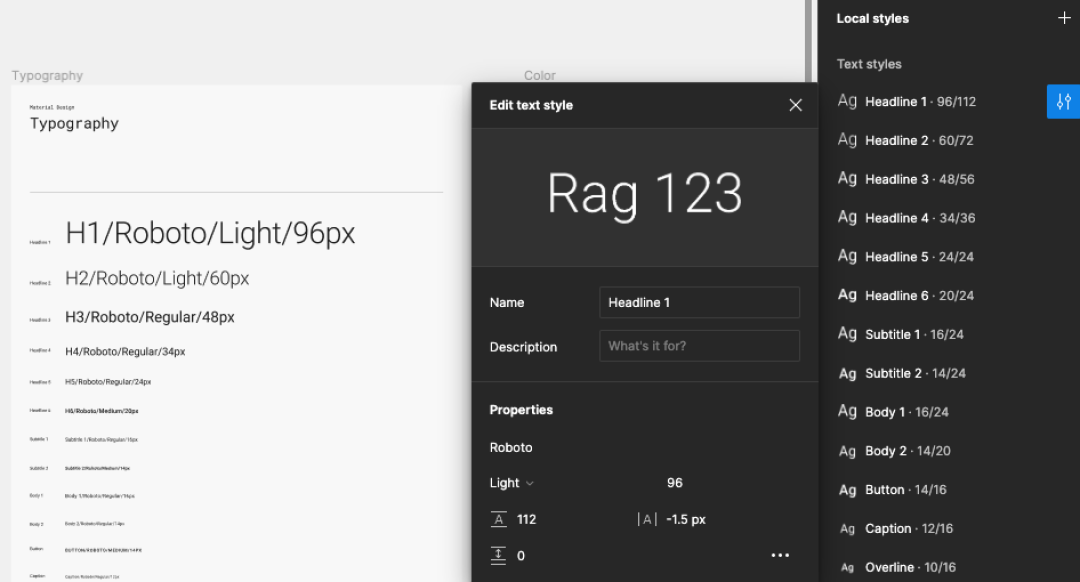1080x582 pixels.
Task: Click the blue edit style settings icon
Action: [1063, 101]
